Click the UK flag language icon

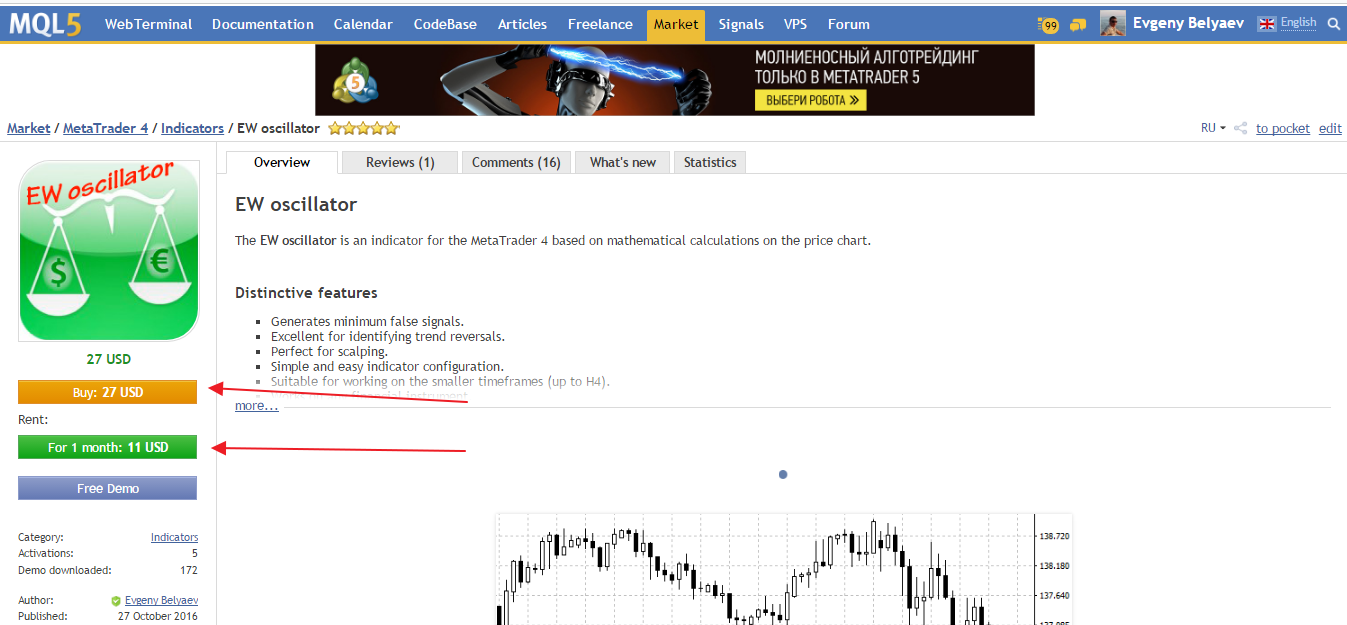point(1267,23)
